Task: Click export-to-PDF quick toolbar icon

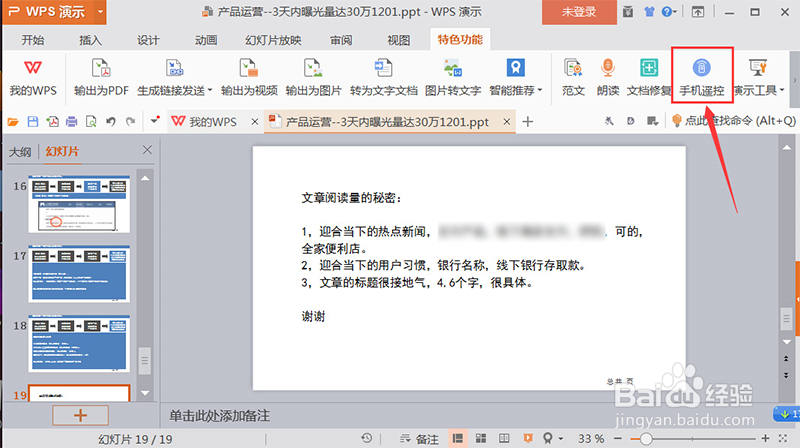Action: click(52, 121)
